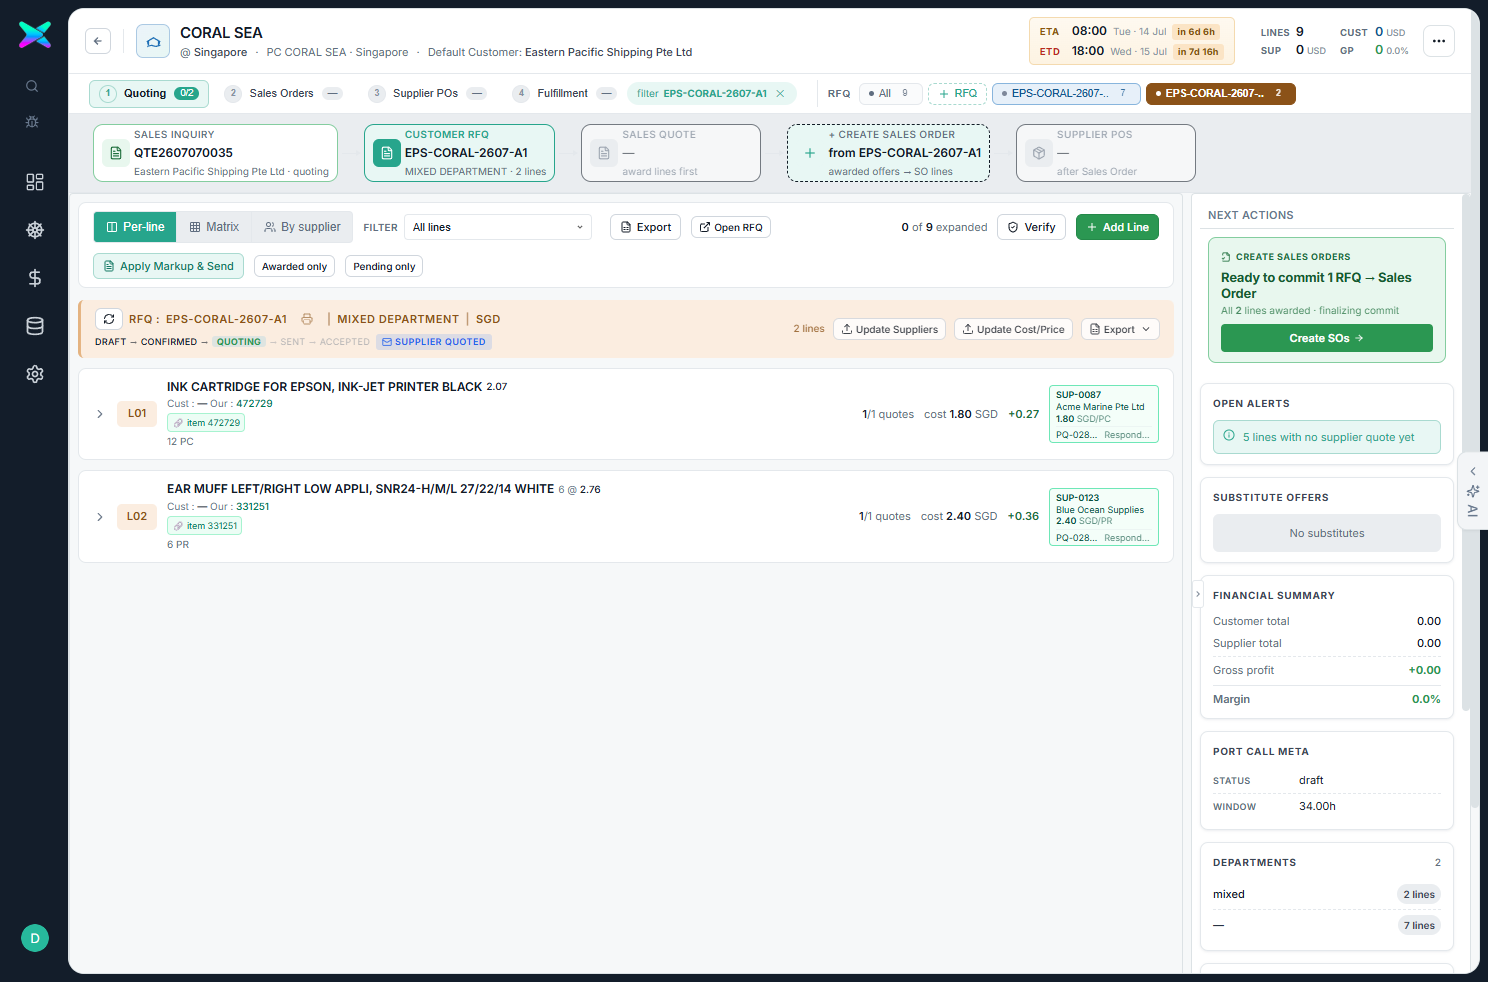Open the dollar sign finance icon
1488x982 pixels.
coord(35,278)
